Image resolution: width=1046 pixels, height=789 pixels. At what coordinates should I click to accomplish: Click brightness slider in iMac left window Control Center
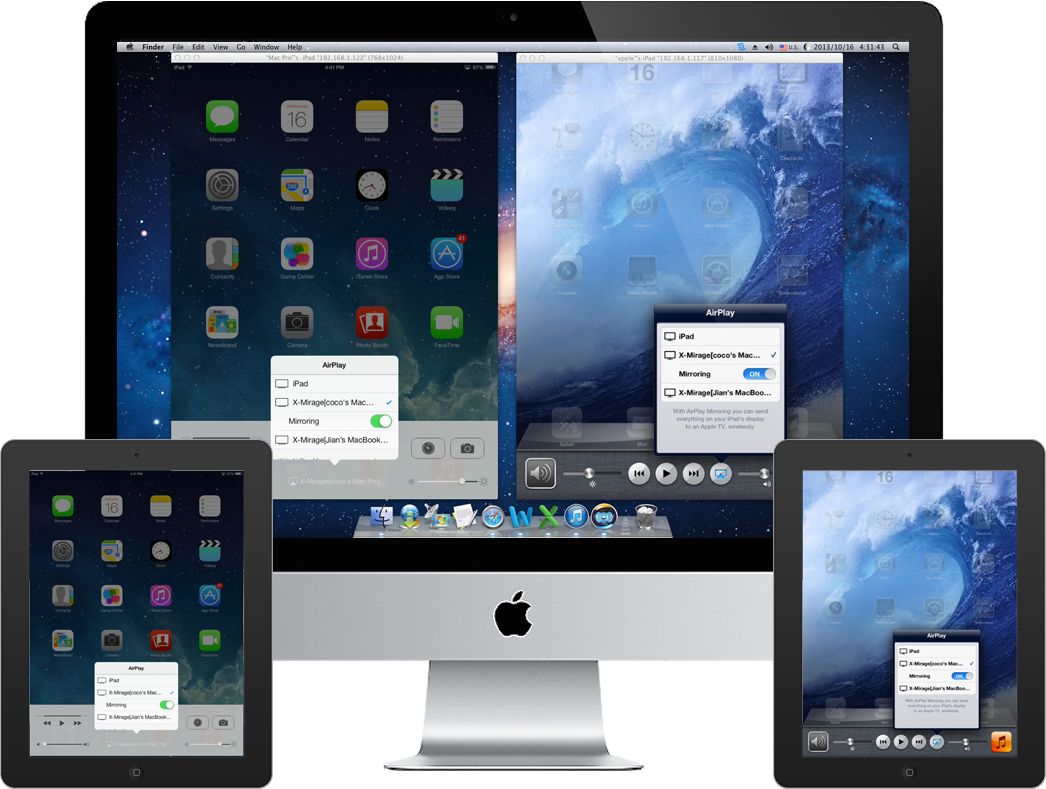pos(448,481)
